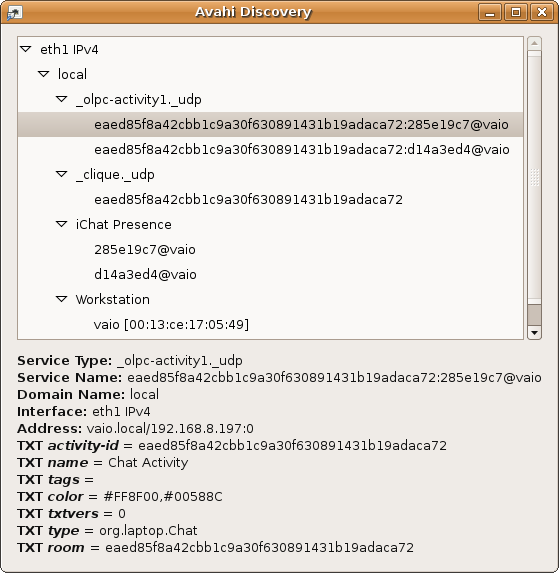Minimize the Avahi Discovery window
The image size is (559, 573).
tap(490, 12)
